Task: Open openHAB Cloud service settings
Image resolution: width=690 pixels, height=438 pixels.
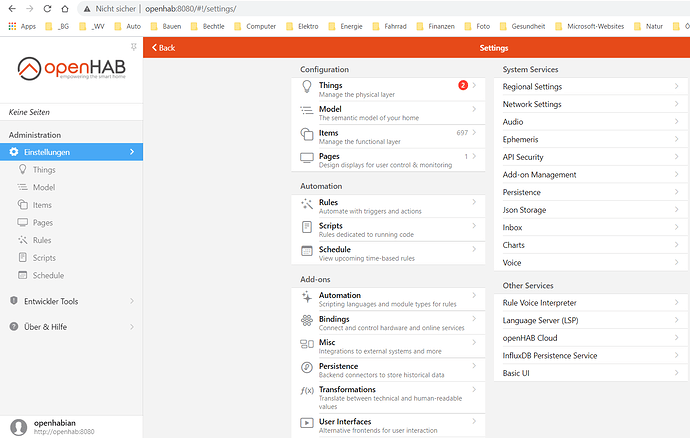Action: (591, 338)
